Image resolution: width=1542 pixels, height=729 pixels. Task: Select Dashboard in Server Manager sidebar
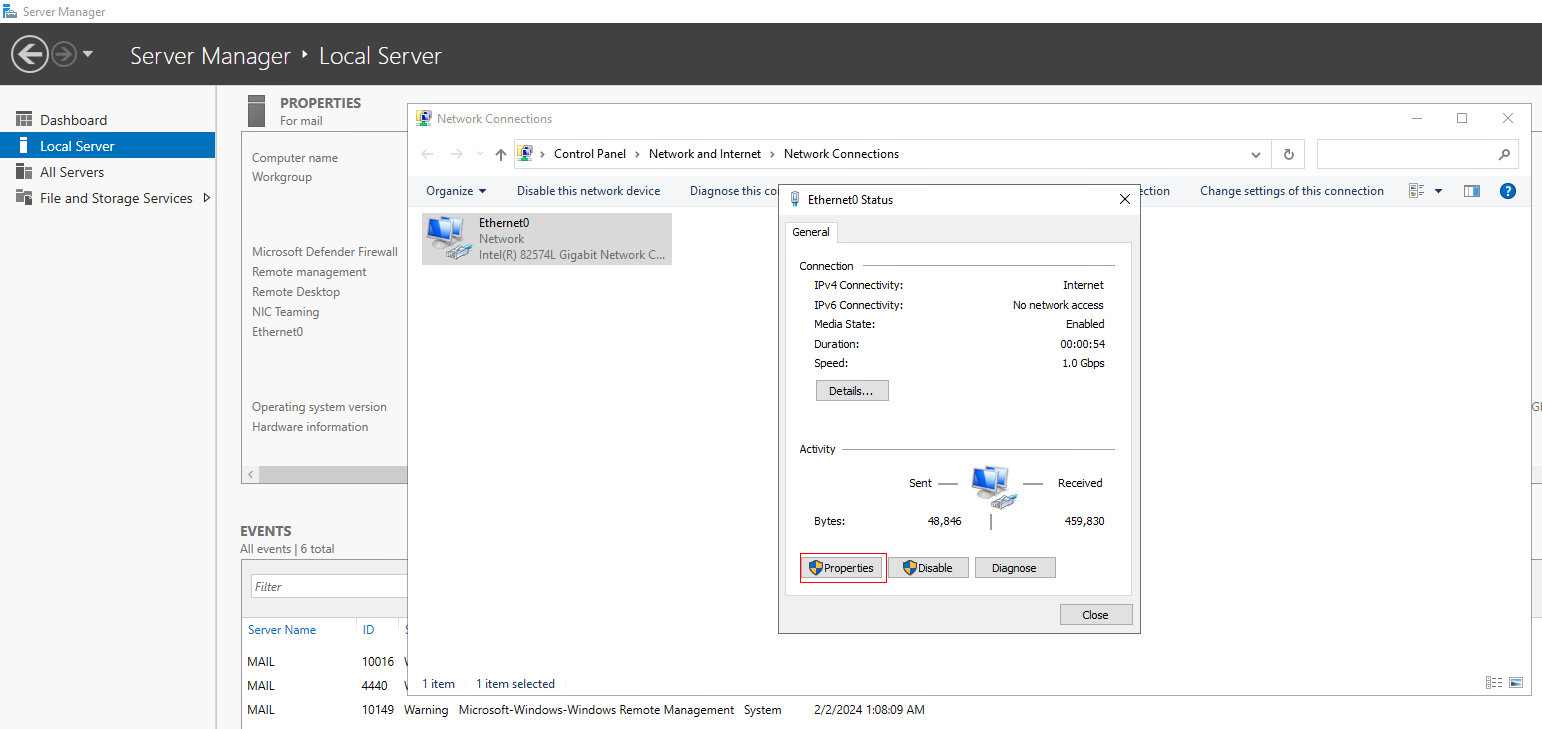(73, 120)
